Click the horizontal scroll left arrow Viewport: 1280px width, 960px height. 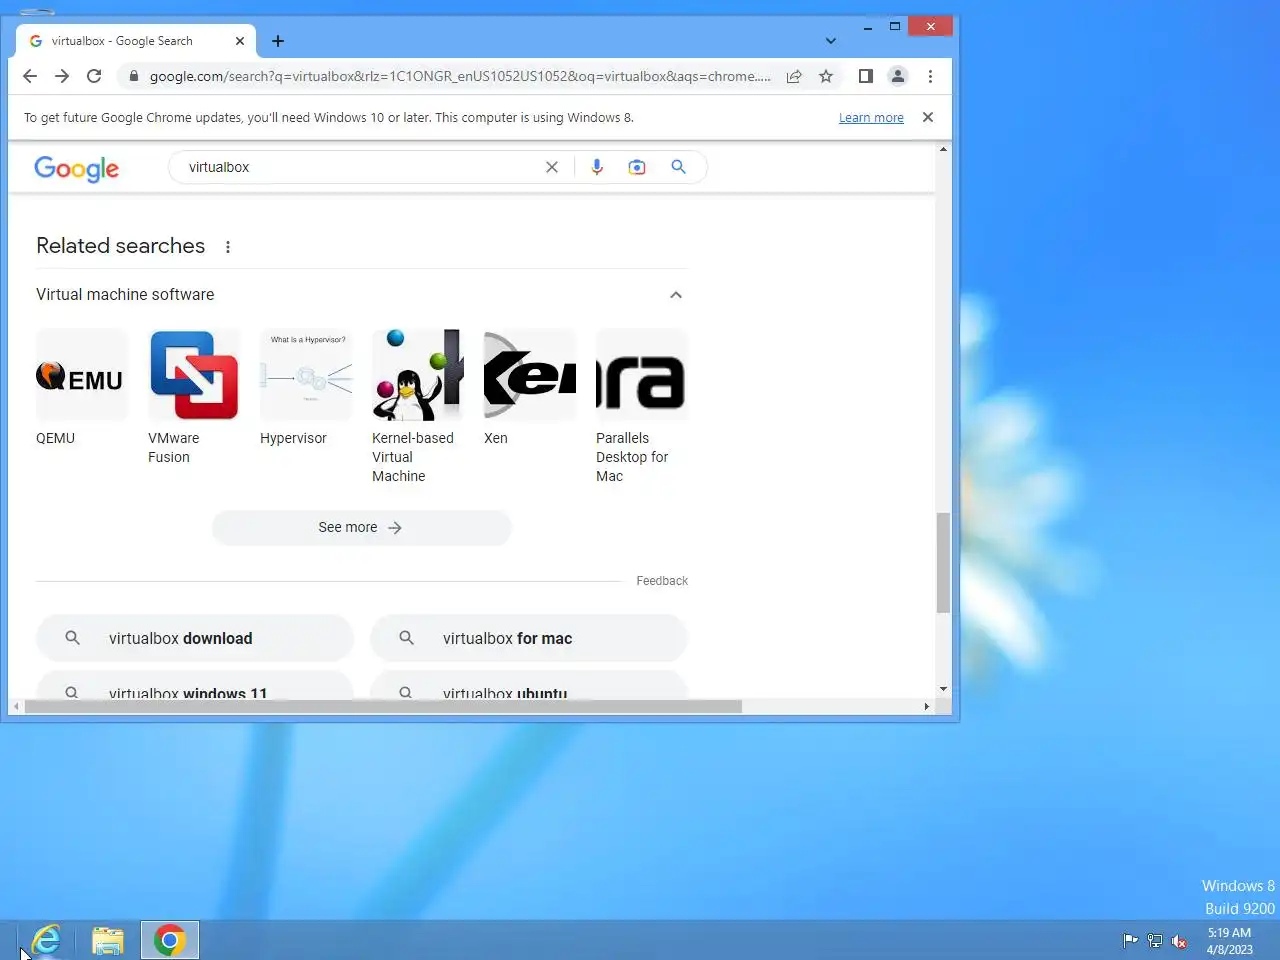coord(16,706)
